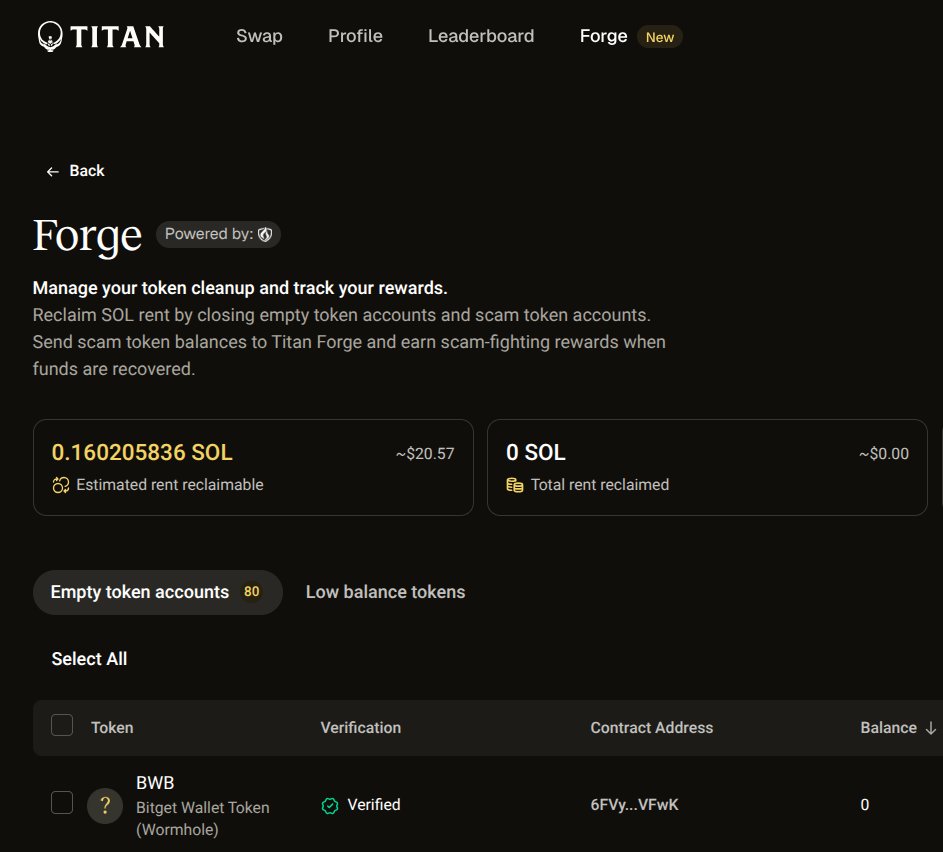Click the Balance sort arrow icon

pos(931,728)
